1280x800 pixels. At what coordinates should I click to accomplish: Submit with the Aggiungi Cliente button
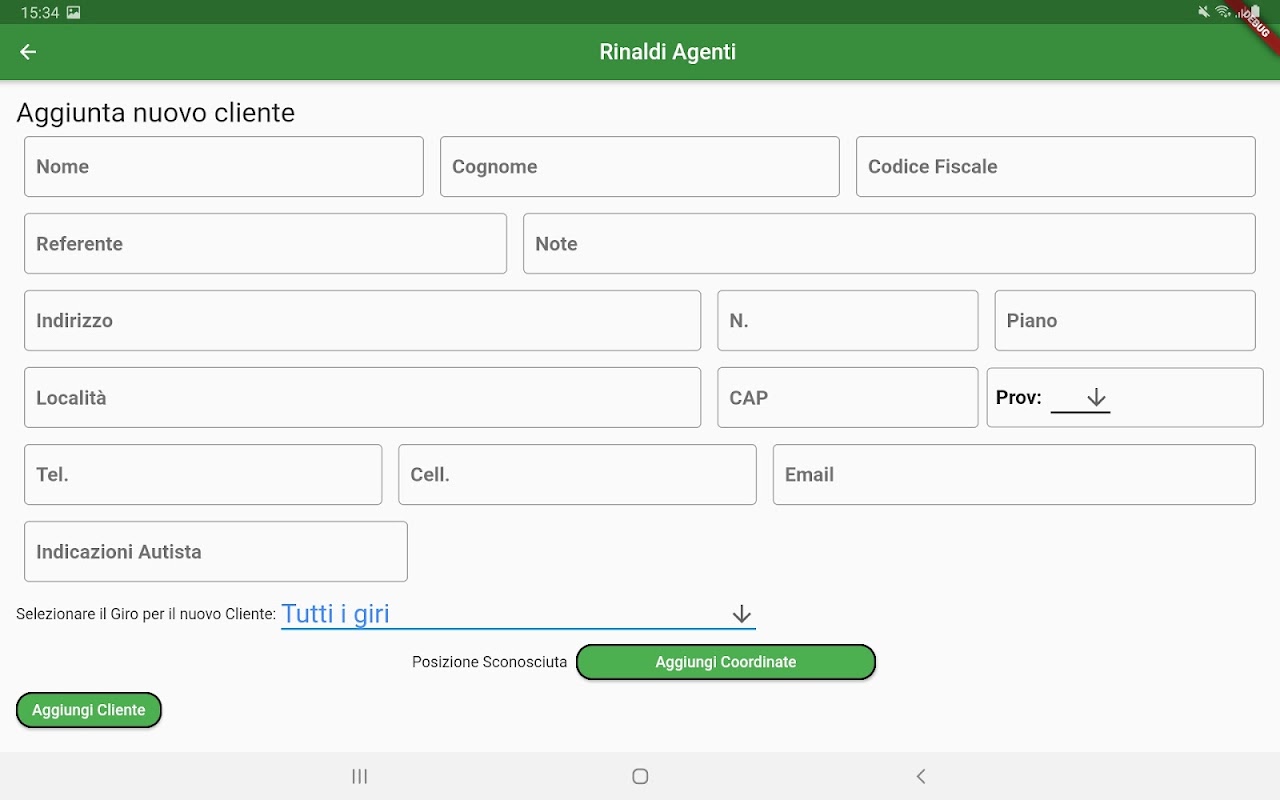point(89,710)
